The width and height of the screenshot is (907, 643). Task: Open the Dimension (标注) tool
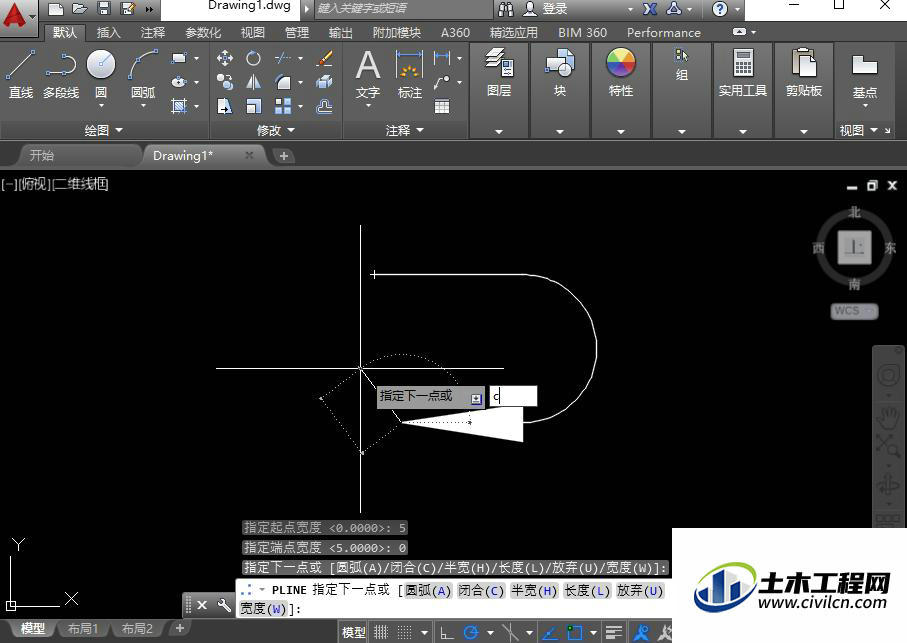pyautogui.click(x=410, y=74)
